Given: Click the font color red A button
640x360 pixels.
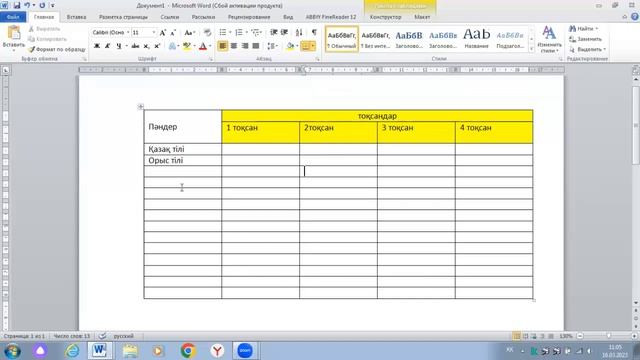Looking at the screenshot, I should click(x=203, y=46).
